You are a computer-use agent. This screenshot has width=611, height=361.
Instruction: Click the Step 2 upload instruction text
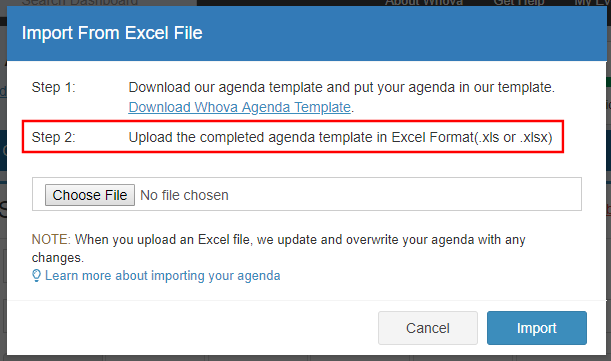click(x=341, y=137)
